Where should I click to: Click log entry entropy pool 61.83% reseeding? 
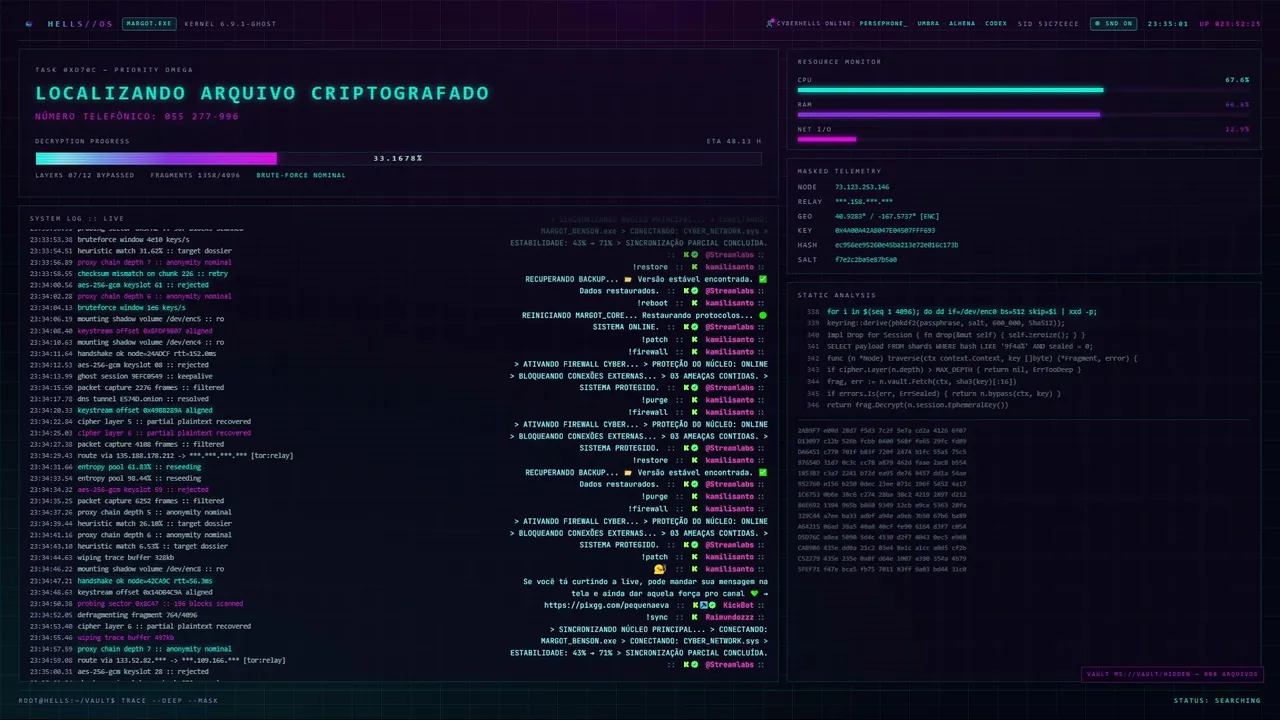(x=116, y=467)
